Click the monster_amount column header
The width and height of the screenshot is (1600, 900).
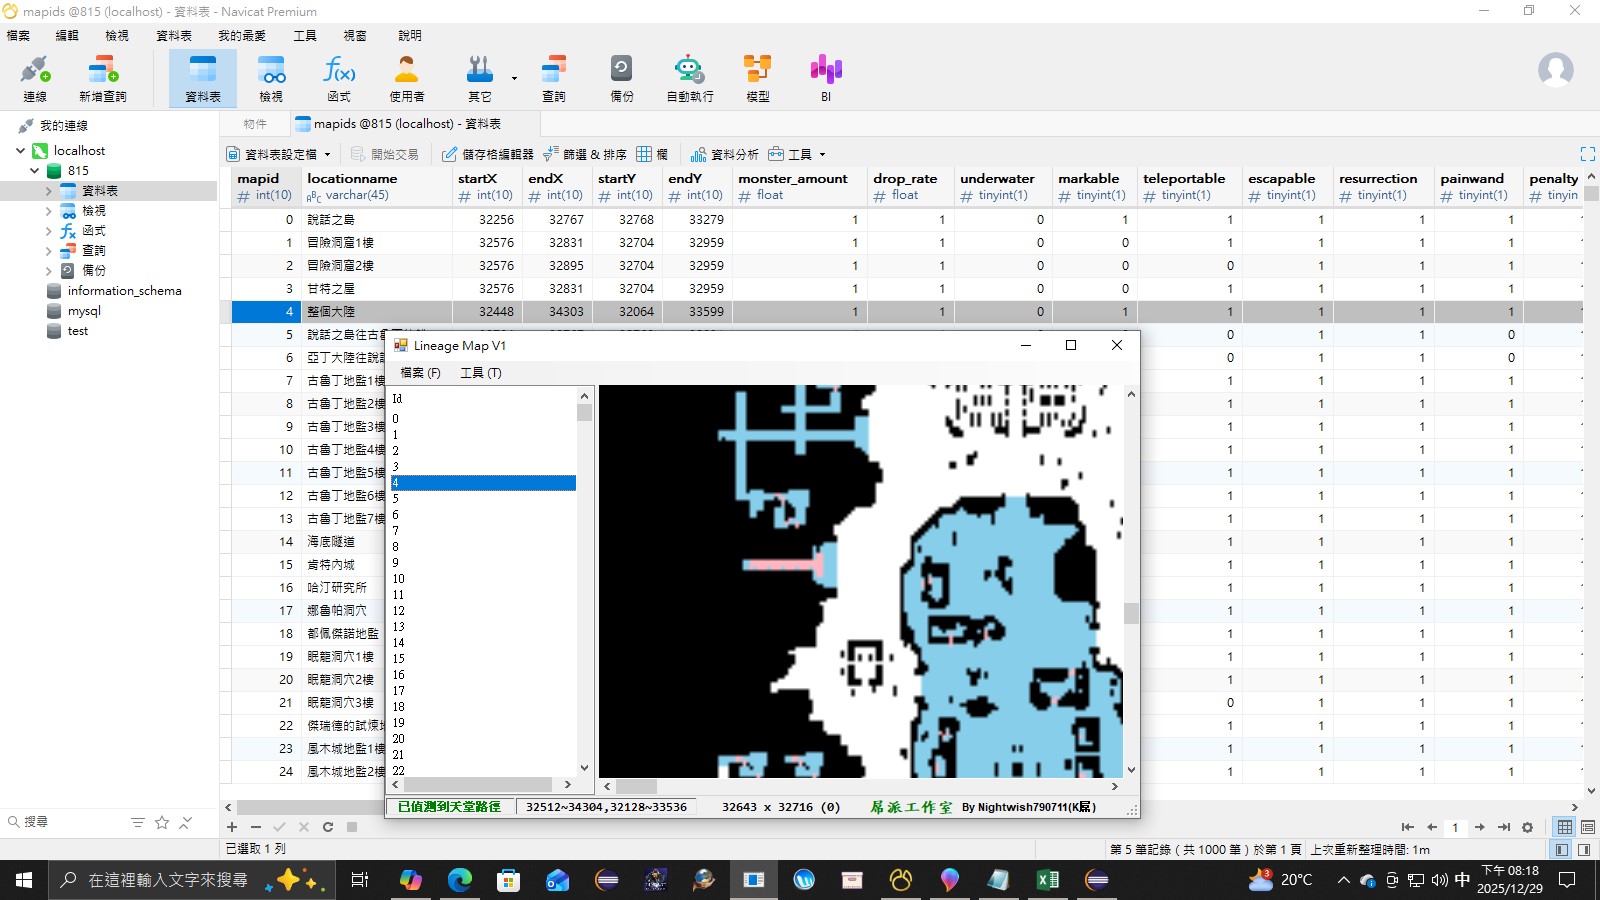(799, 187)
